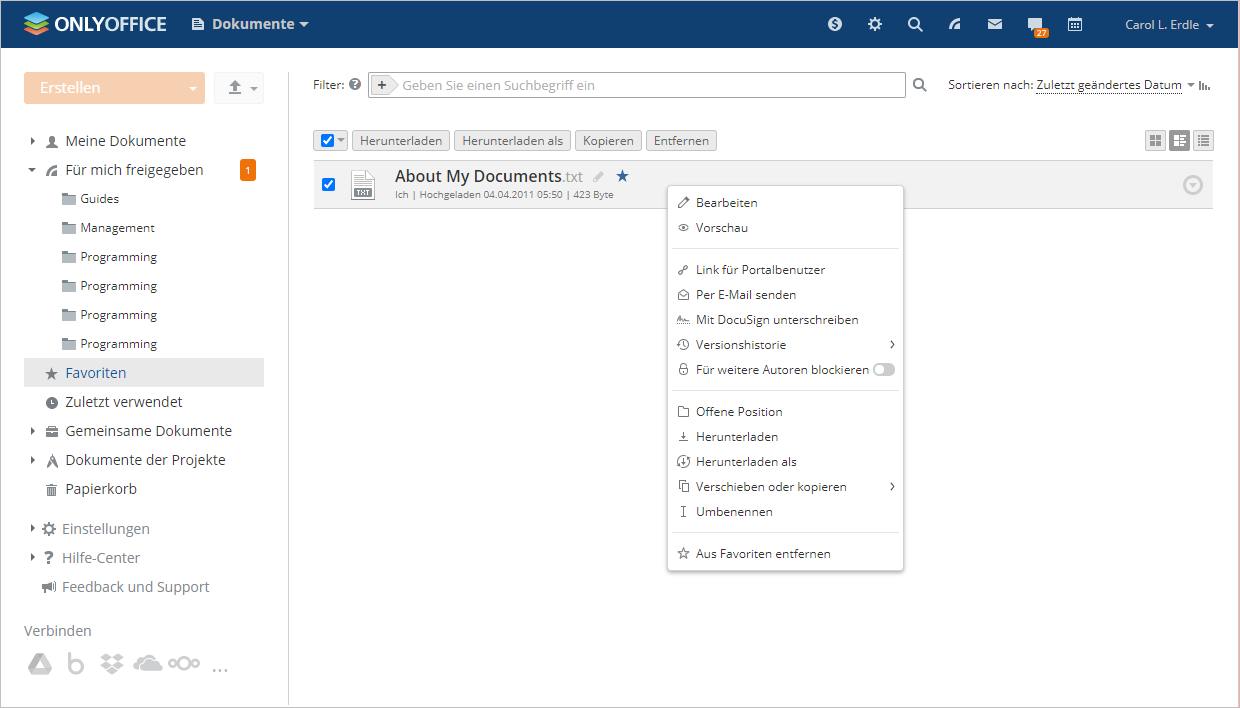Open Verschieben oder kopieren submenu

(x=785, y=487)
